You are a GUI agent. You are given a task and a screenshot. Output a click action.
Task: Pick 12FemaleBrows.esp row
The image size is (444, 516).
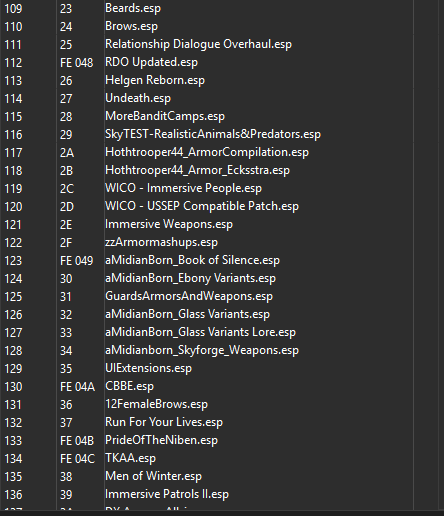[156, 404]
